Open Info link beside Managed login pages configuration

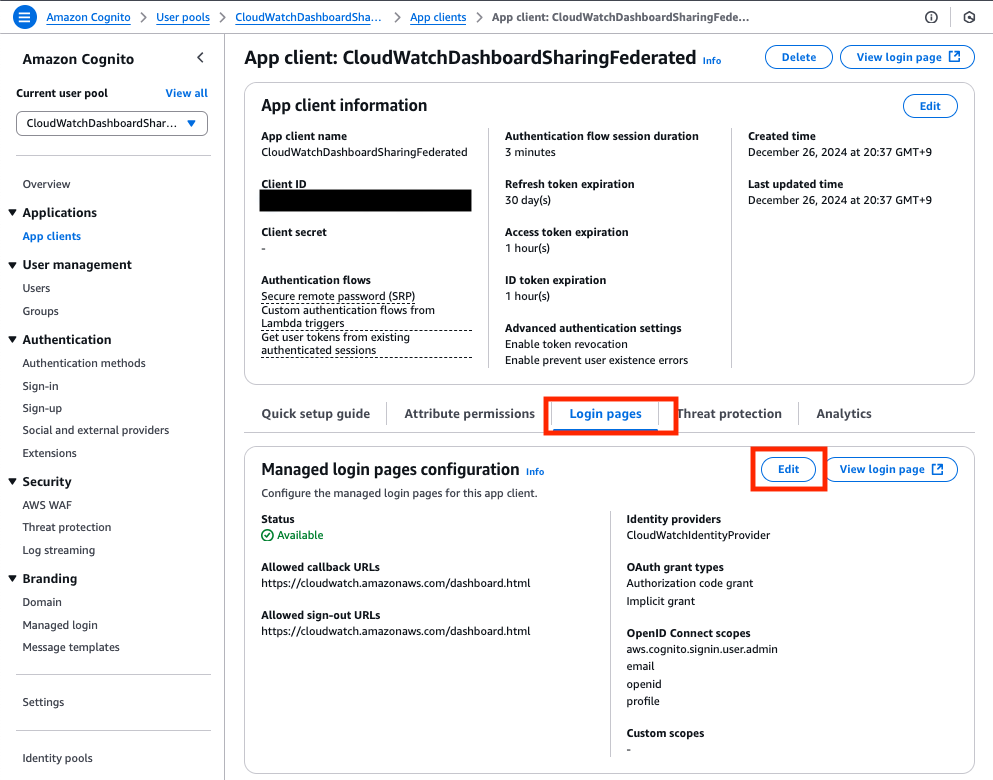[535, 472]
